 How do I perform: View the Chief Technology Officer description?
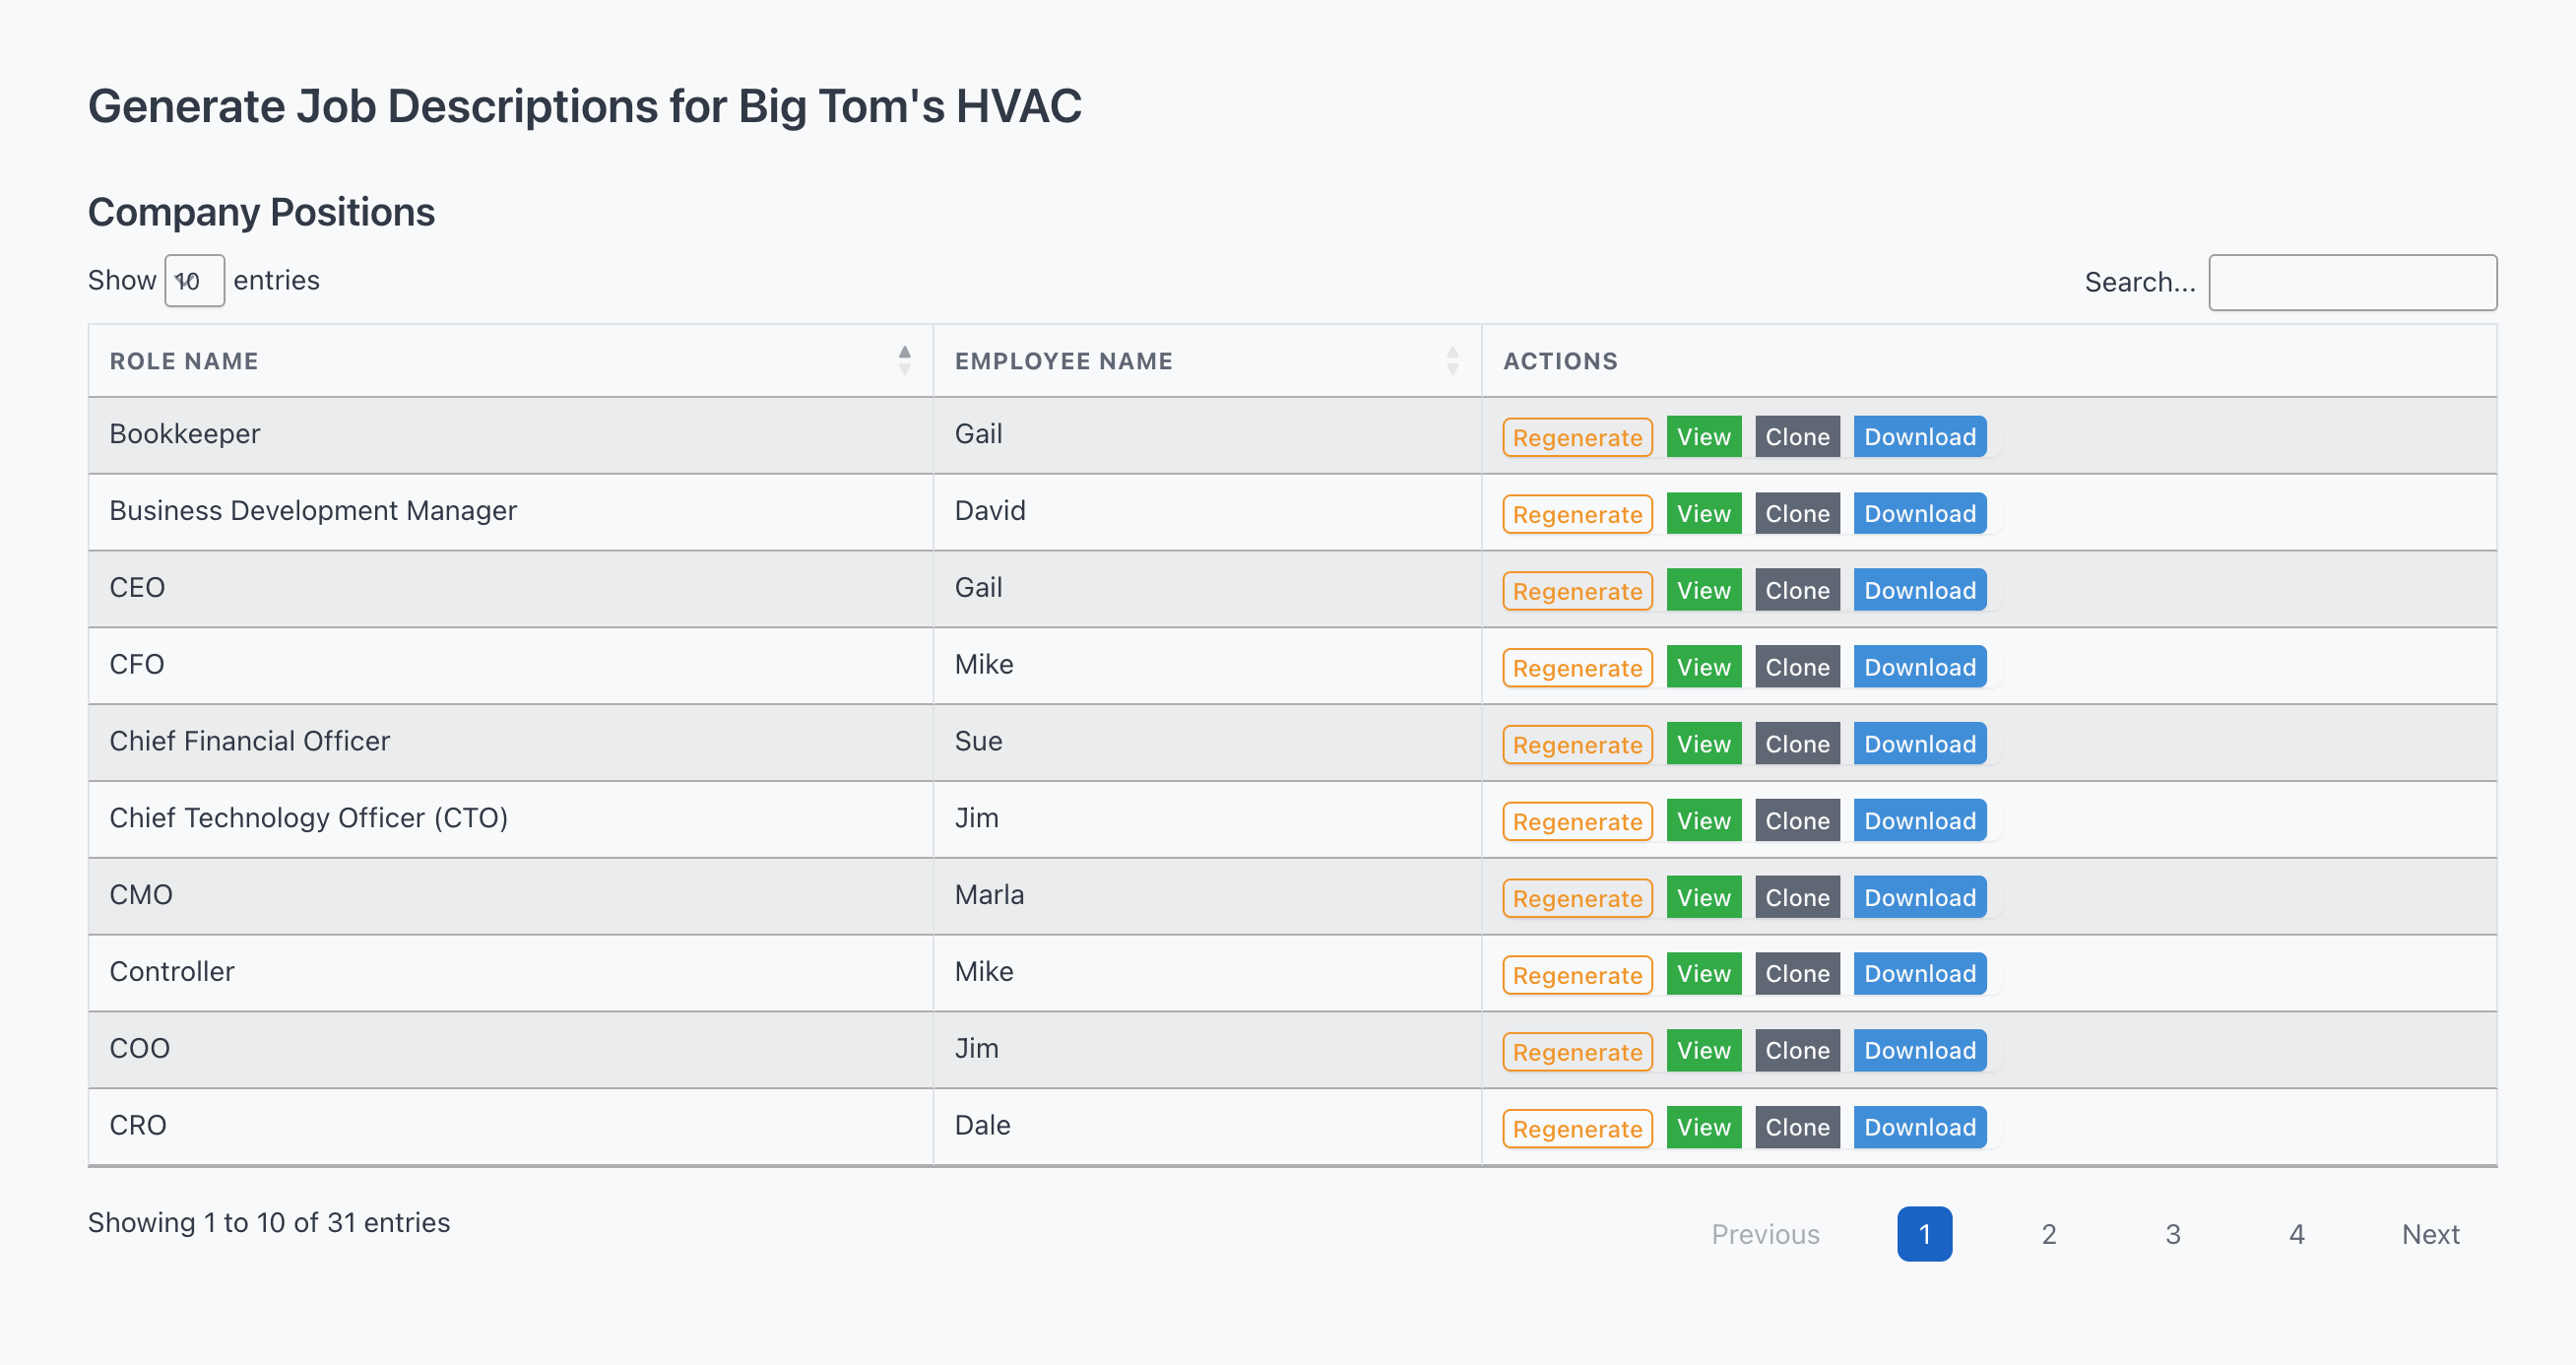click(1703, 821)
